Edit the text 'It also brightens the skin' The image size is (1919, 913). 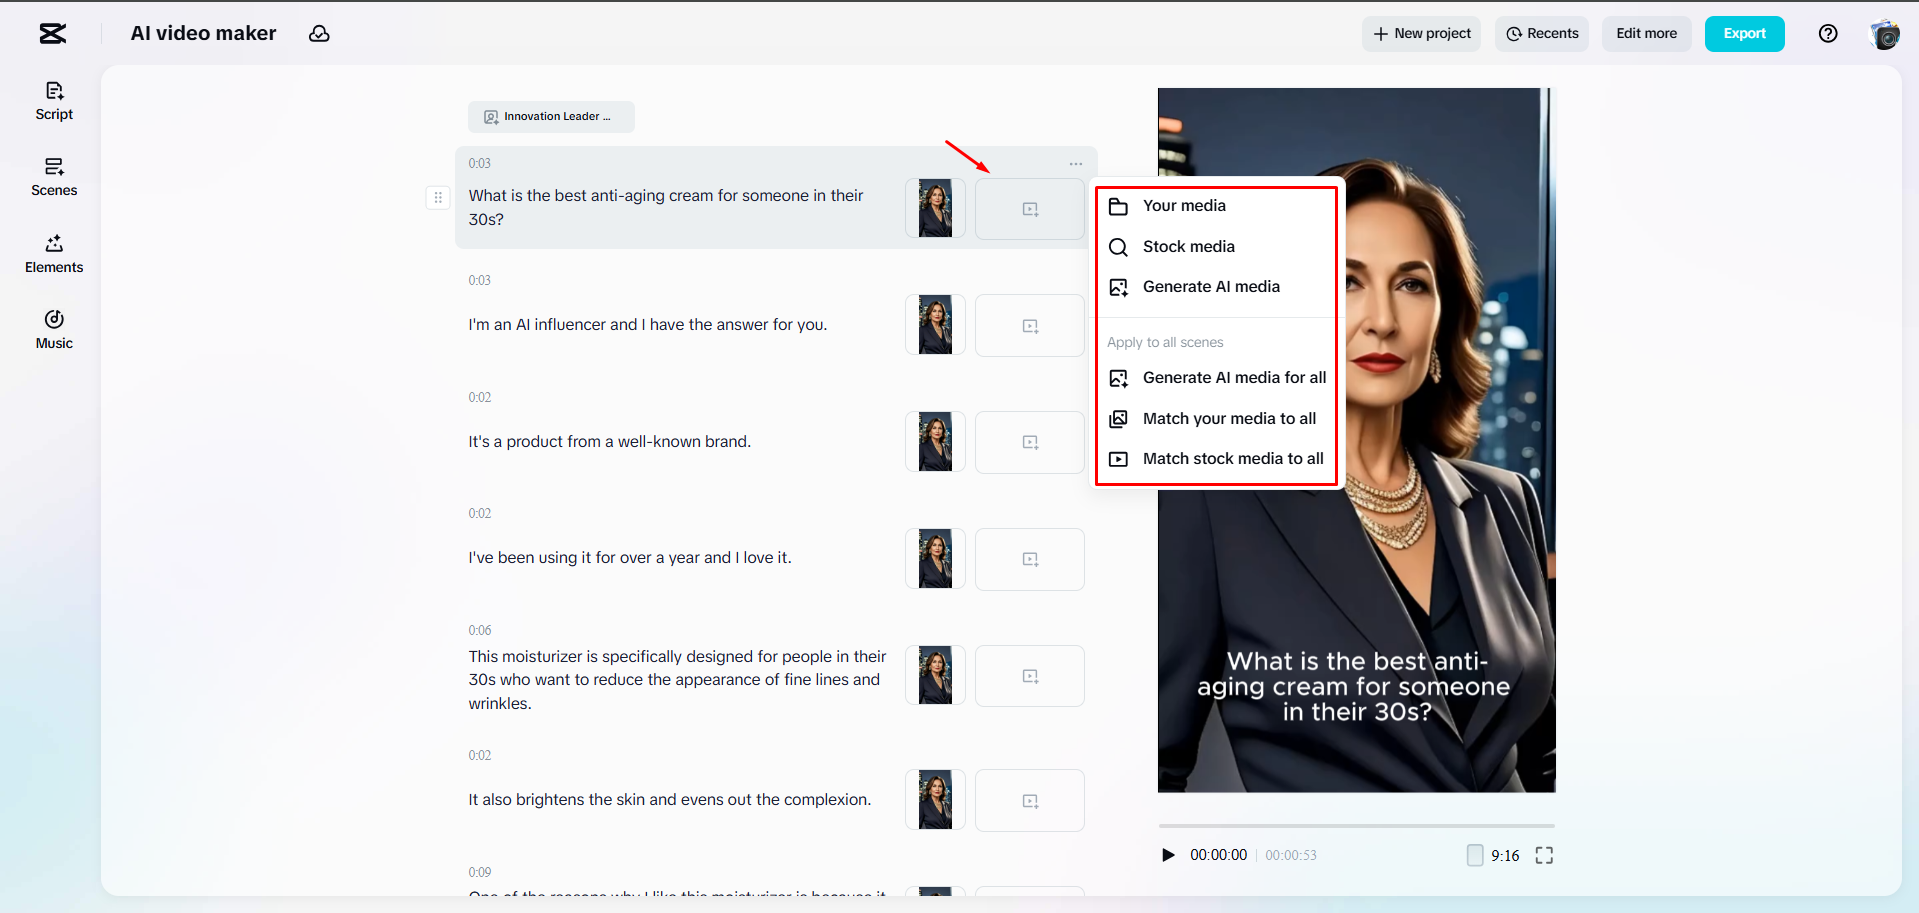(x=670, y=800)
